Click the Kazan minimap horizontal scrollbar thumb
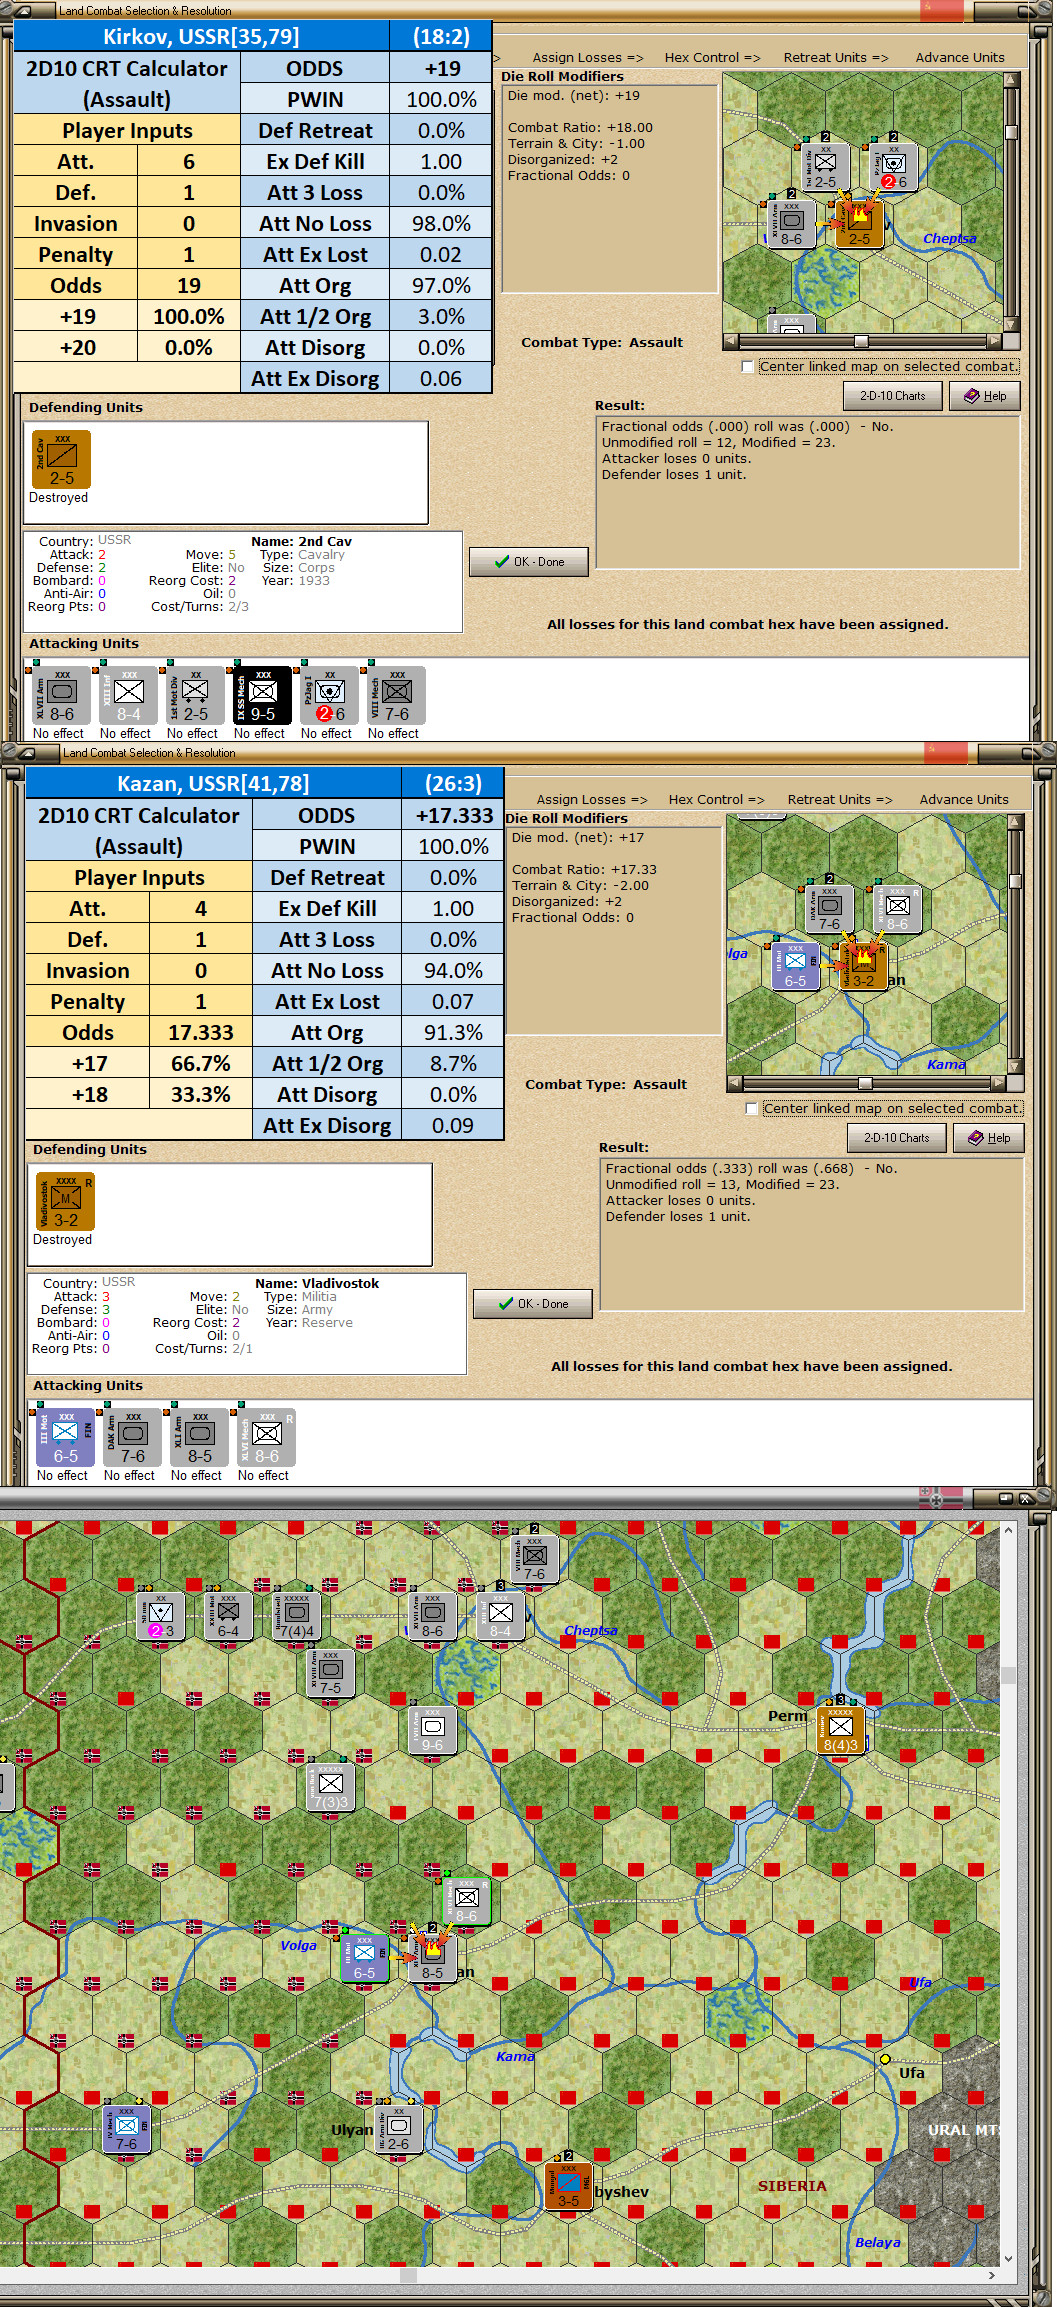The height and width of the screenshot is (2307, 1057). click(x=865, y=1083)
